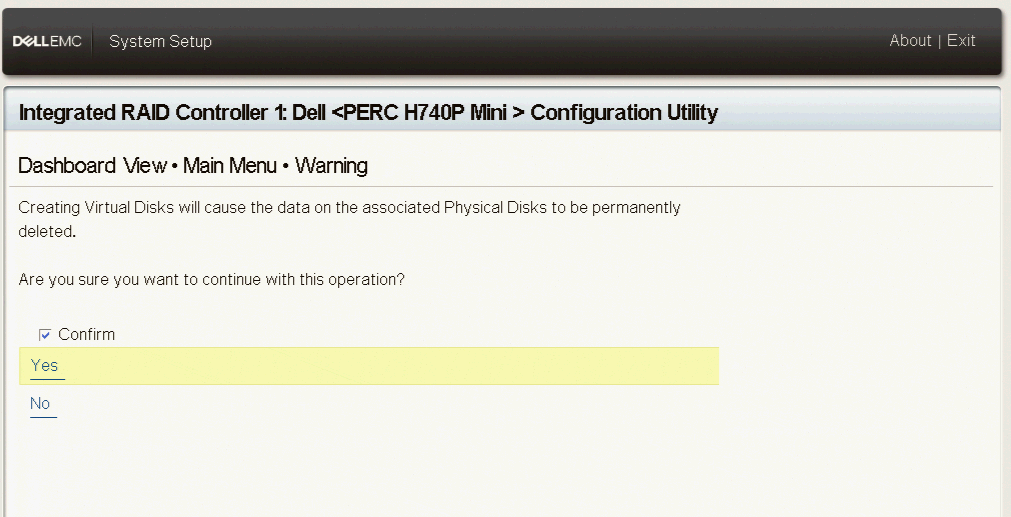Go to Dashboard View in the breadcrumb
The height and width of the screenshot is (517, 1011).
(92, 165)
